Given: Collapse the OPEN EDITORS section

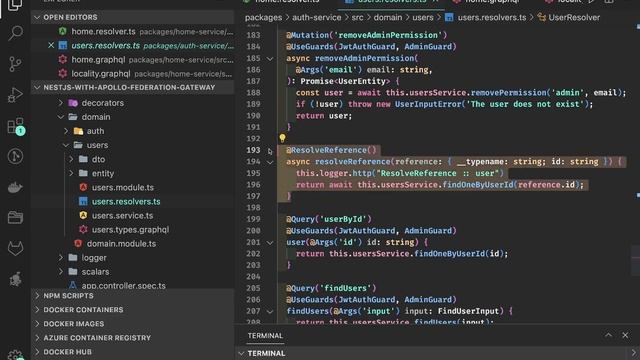Looking at the screenshot, I should (37, 17).
